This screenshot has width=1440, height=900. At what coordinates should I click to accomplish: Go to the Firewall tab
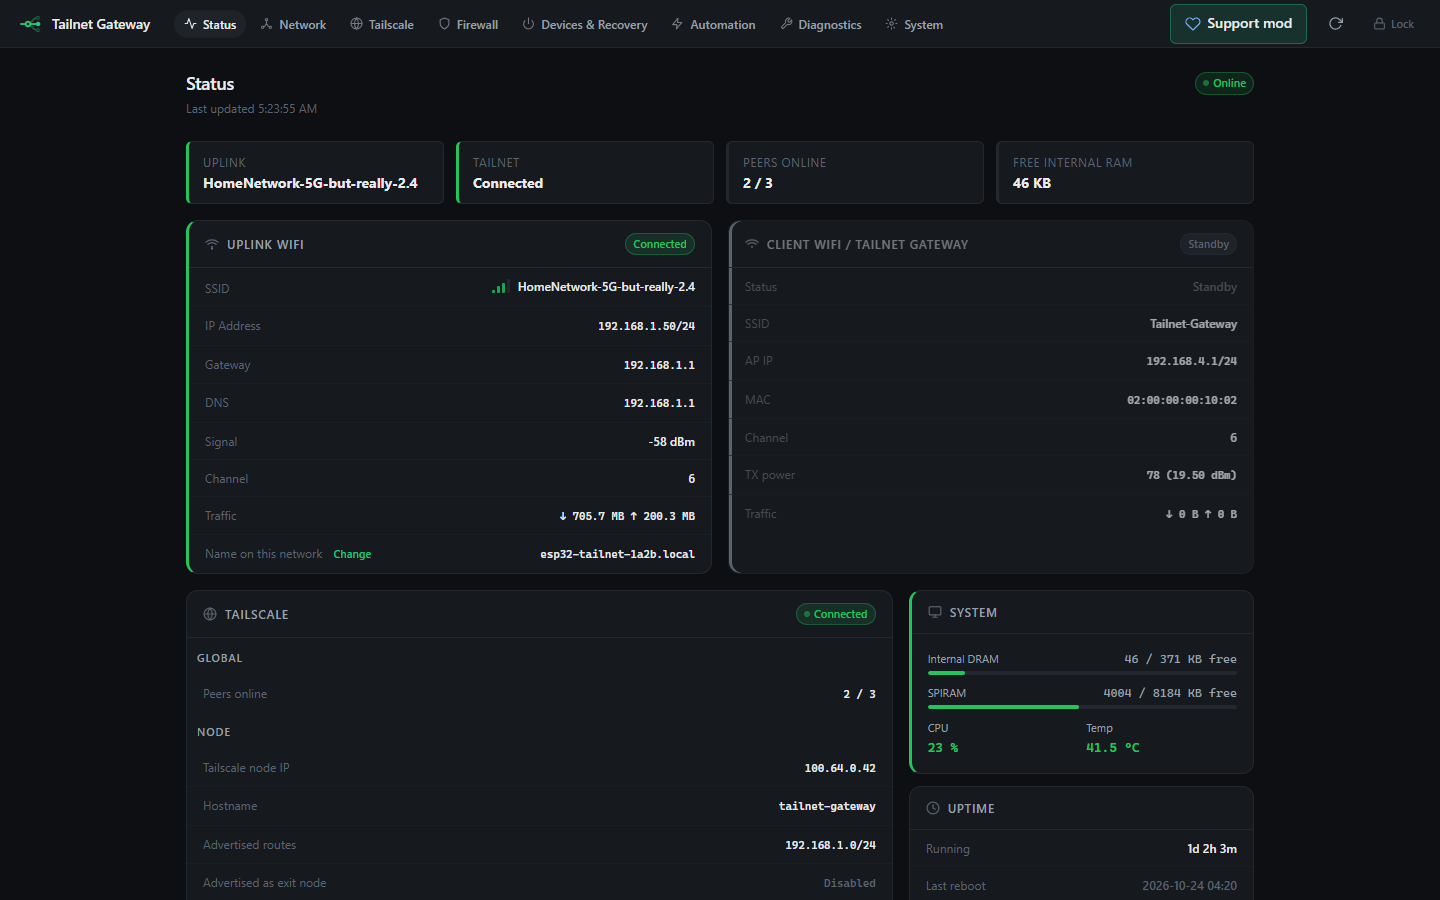click(468, 24)
